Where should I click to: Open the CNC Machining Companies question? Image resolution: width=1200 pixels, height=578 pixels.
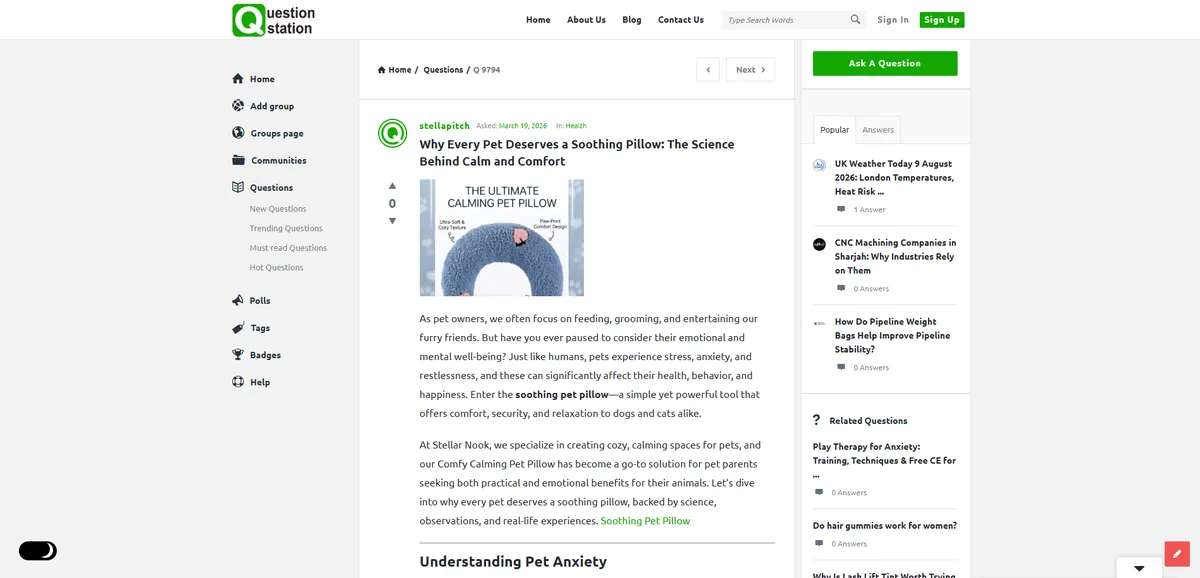click(895, 256)
